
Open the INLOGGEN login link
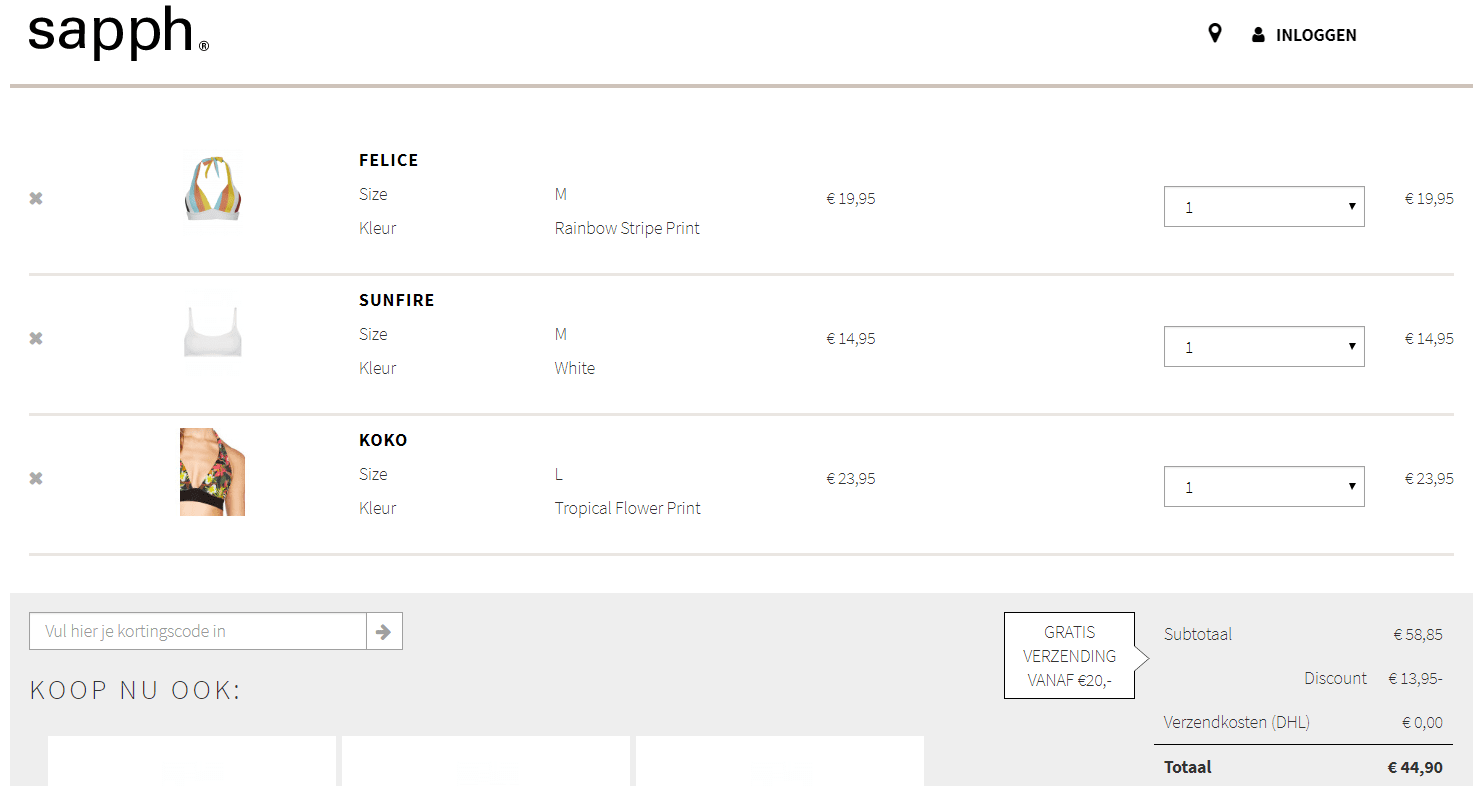click(x=1316, y=35)
